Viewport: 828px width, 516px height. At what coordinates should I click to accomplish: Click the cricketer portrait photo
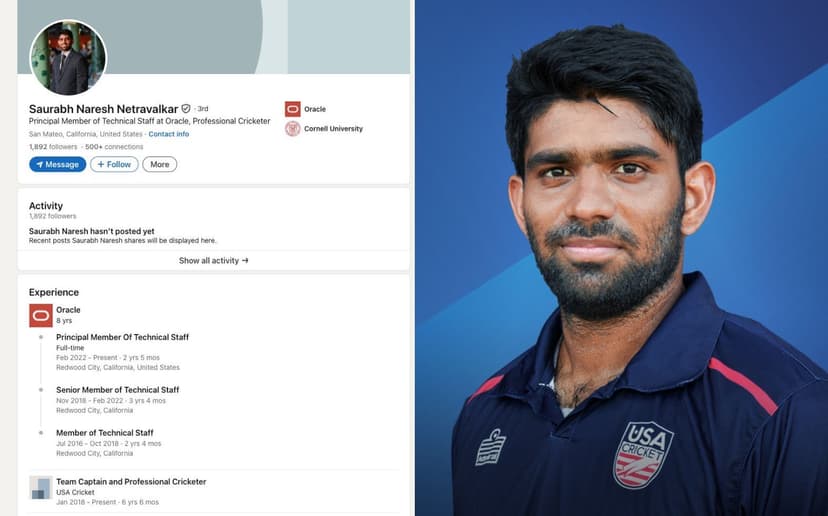click(622, 258)
